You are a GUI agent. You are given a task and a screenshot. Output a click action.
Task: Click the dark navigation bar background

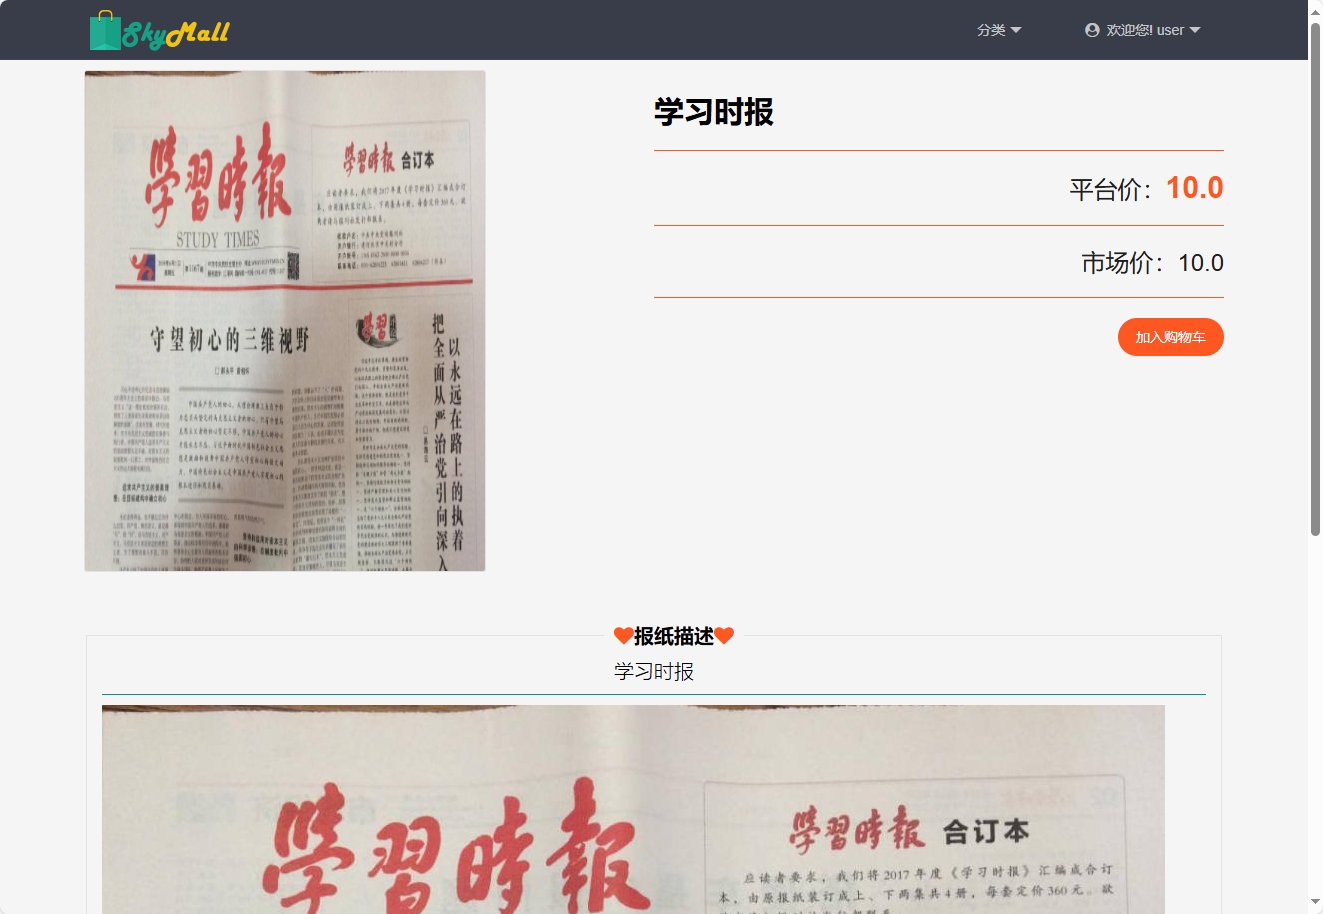pos(600,30)
